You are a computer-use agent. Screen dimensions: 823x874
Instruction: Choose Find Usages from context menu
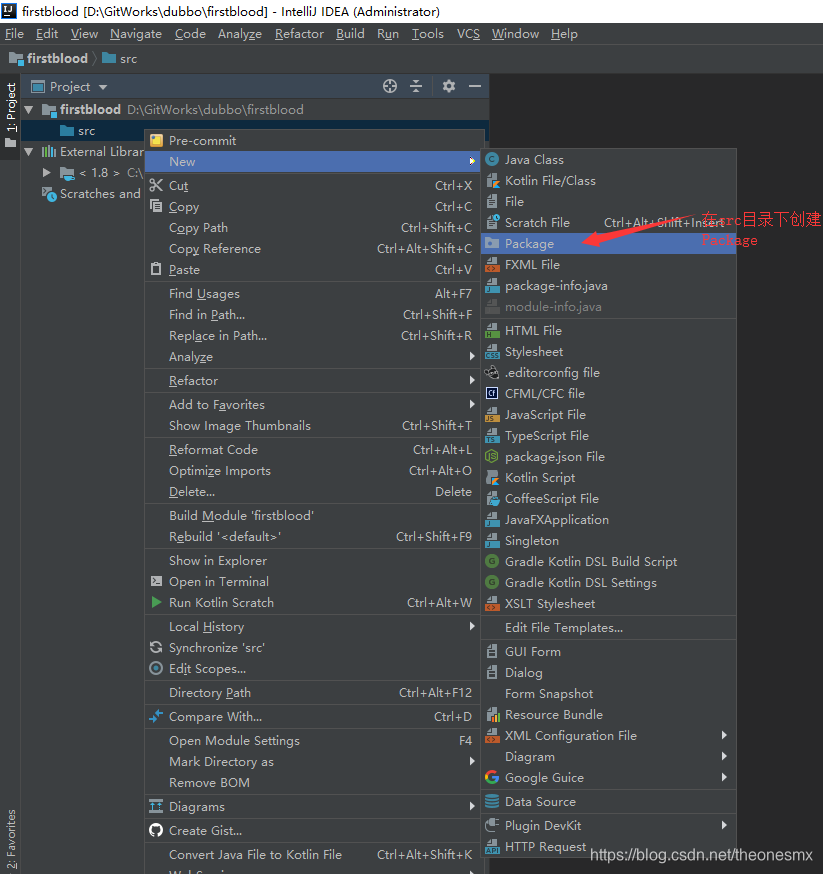pyautogui.click(x=312, y=293)
